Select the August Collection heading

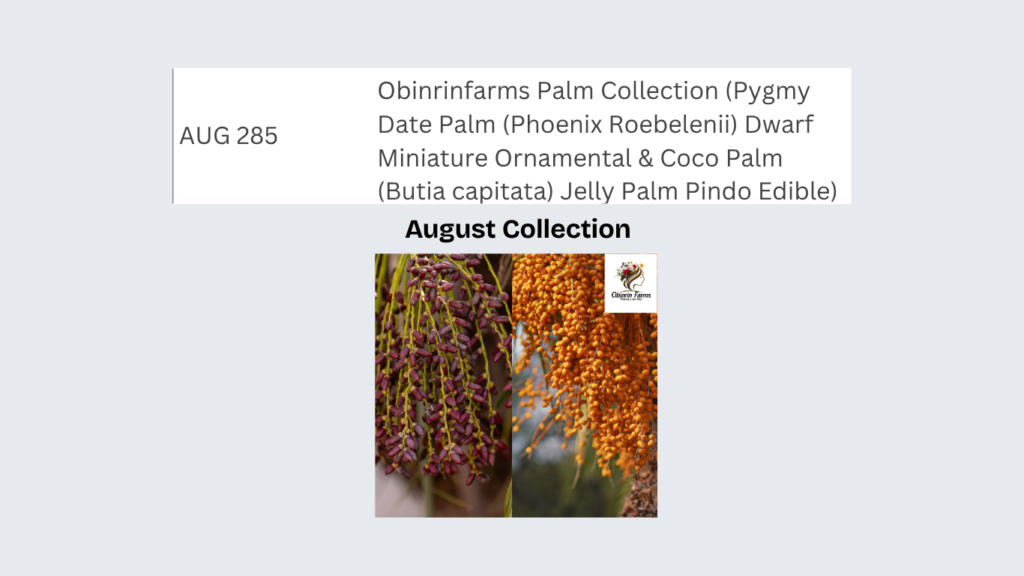pos(518,229)
